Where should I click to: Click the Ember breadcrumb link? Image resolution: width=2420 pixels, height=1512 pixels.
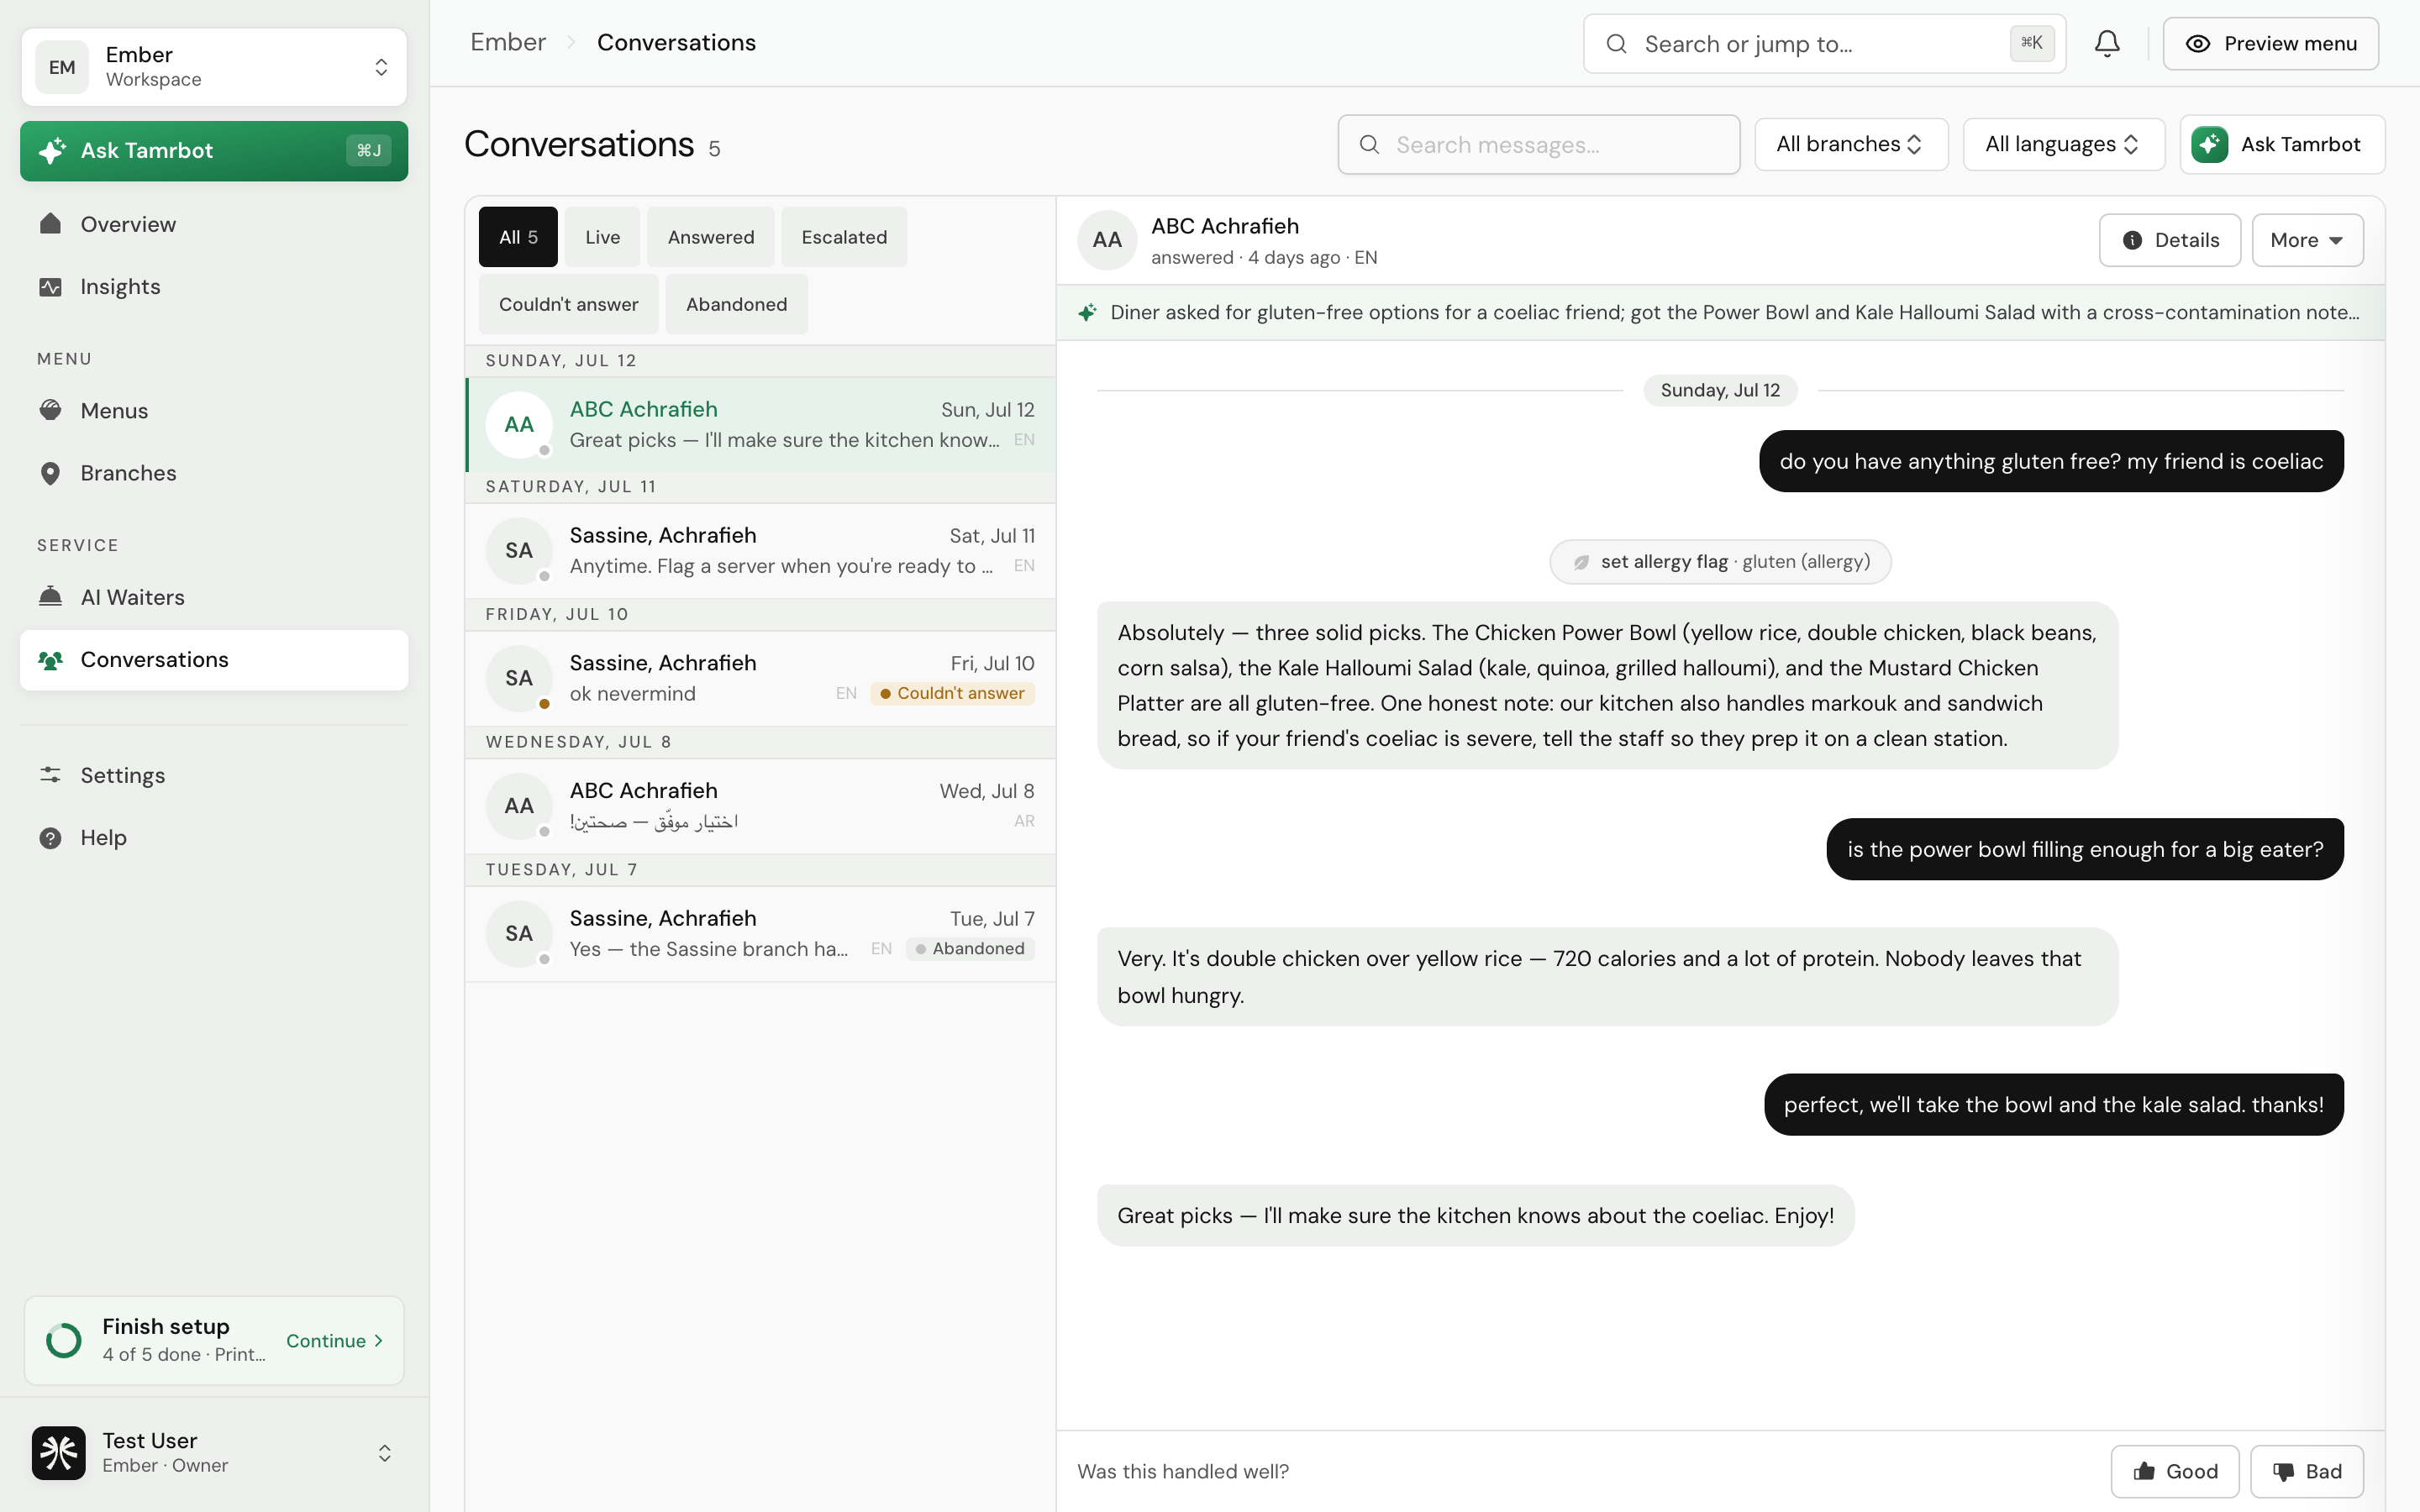[508, 42]
